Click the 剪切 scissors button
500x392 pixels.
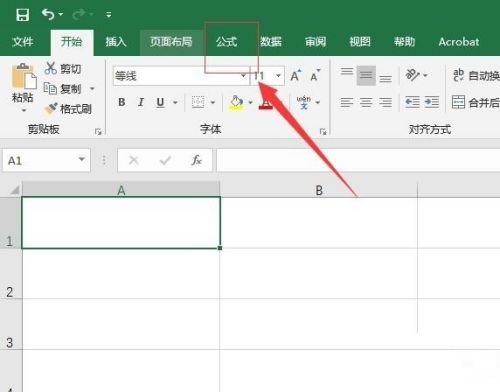click(x=63, y=69)
